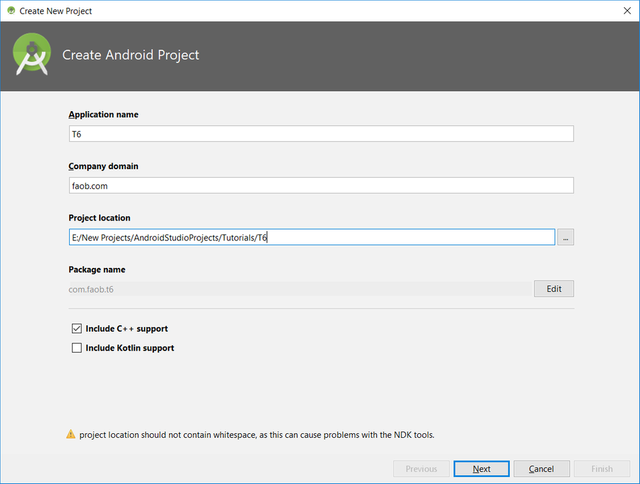Click the Create Android Project header title
640x484 pixels.
[131, 55]
